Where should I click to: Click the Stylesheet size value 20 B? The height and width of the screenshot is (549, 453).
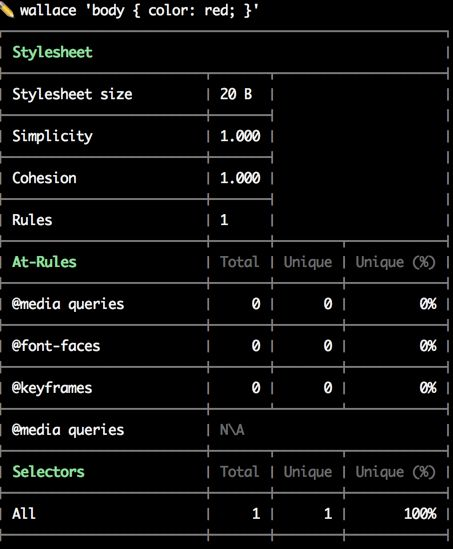236,94
